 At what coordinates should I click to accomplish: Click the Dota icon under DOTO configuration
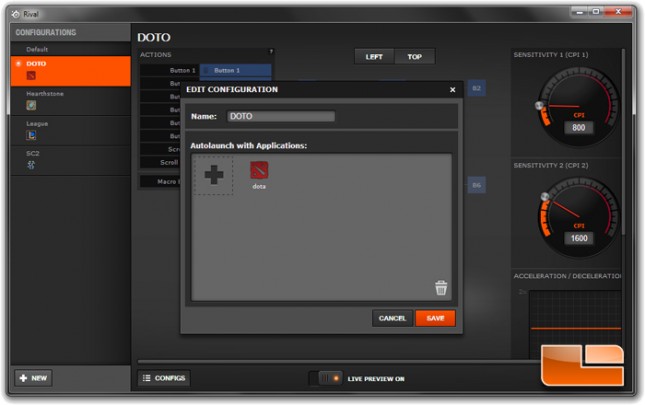31,76
